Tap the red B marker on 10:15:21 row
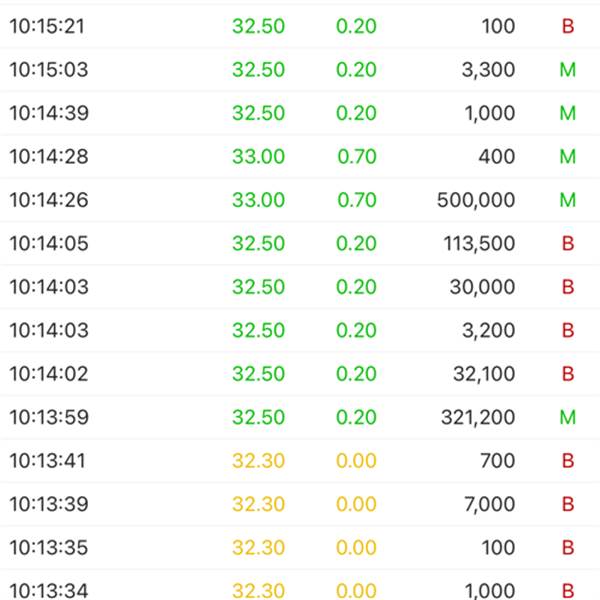This screenshot has width=600, height=600. 568,26
